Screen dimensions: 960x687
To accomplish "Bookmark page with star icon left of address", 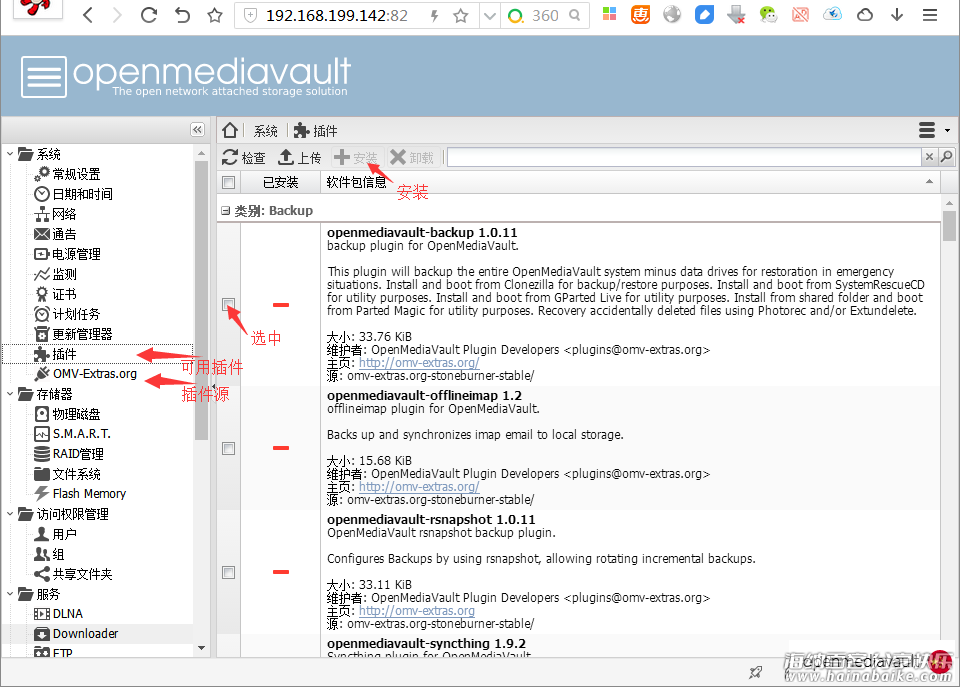I will 215,15.
